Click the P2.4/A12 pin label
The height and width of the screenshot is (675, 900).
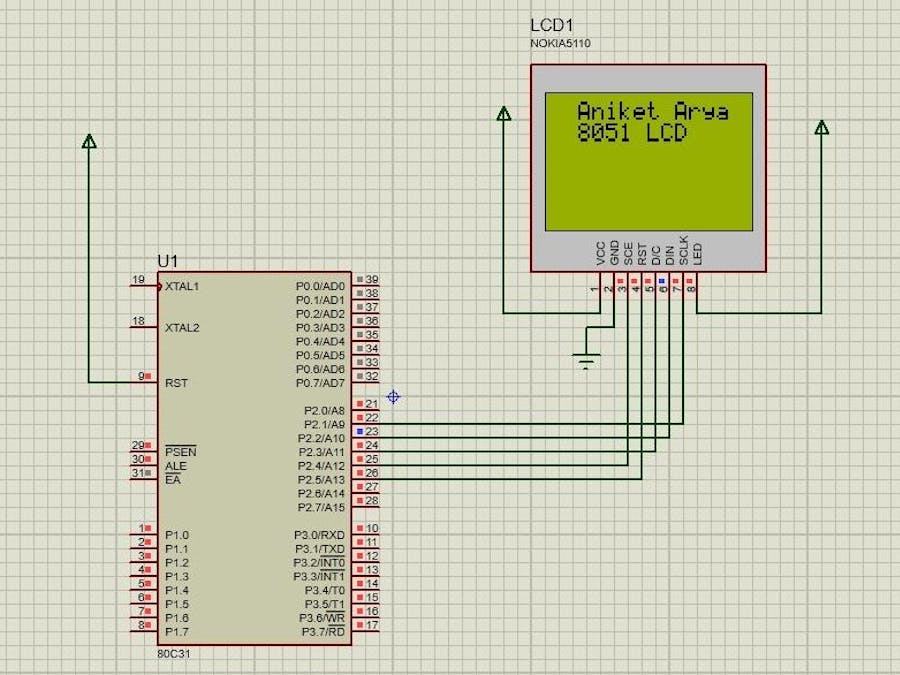(x=321, y=465)
